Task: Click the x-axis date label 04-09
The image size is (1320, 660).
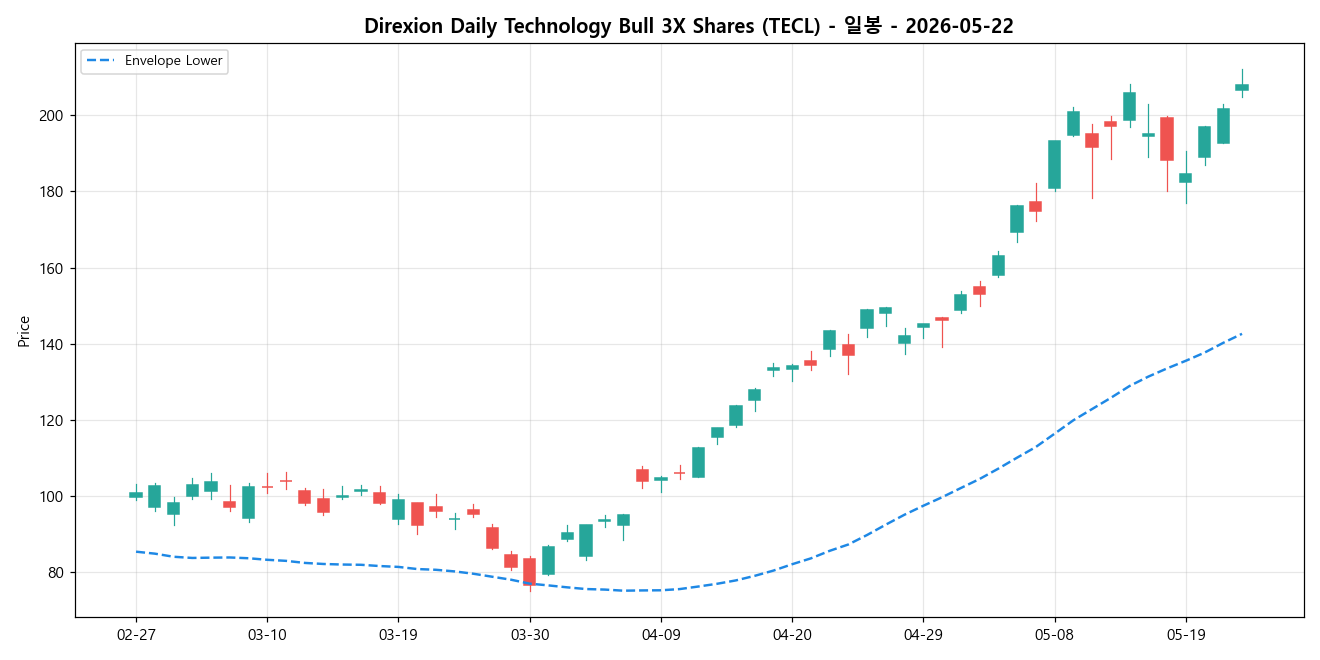Action: point(661,635)
